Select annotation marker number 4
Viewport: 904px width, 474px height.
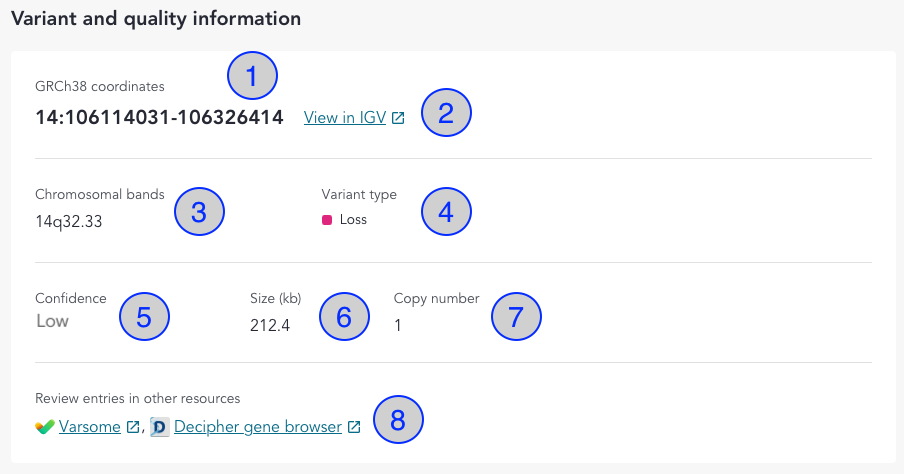(x=446, y=212)
